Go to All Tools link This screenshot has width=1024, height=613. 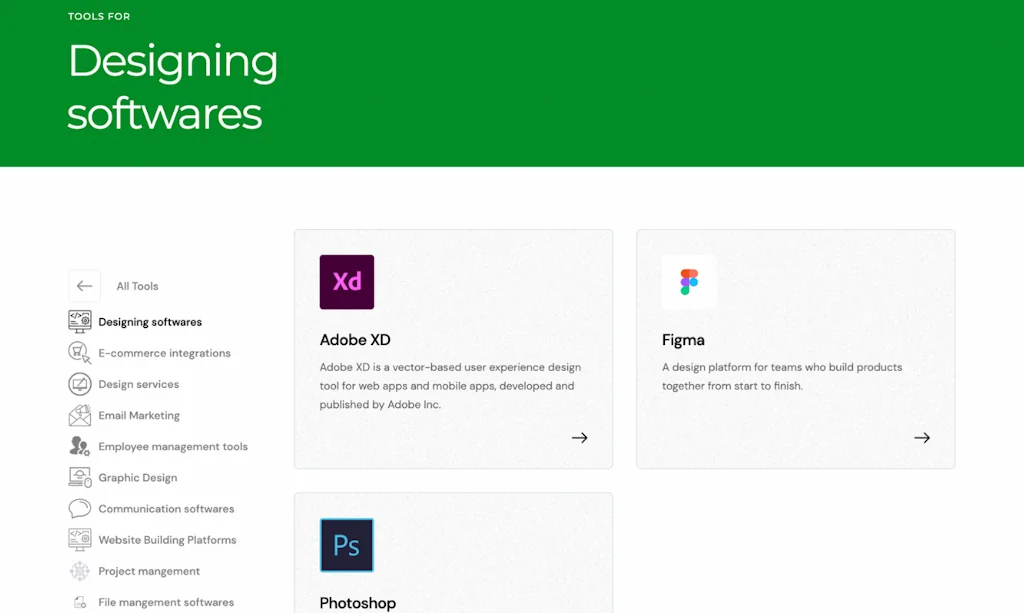click(137, 286)
